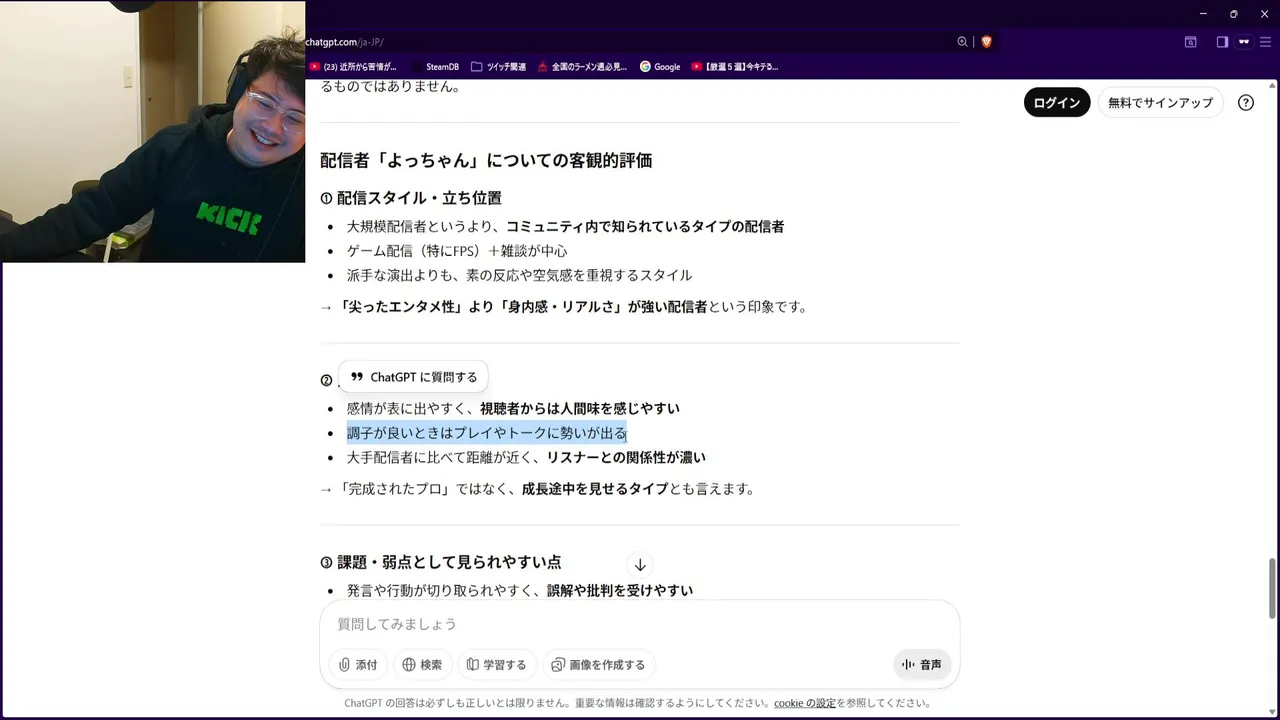Open the tab search icon in toolbar

point(1191,42)
